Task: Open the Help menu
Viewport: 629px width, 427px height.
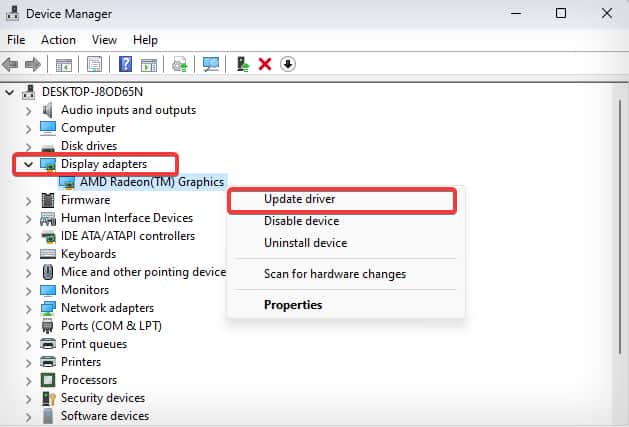Action: 145,40
